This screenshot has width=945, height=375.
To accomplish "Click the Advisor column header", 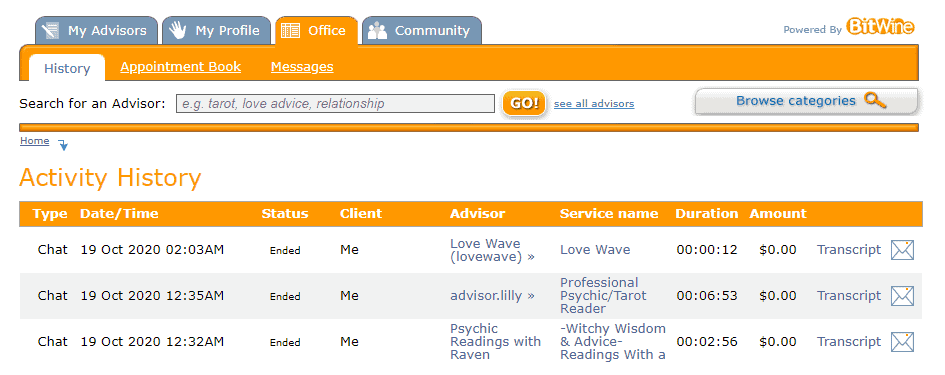I will click(477, 214).
